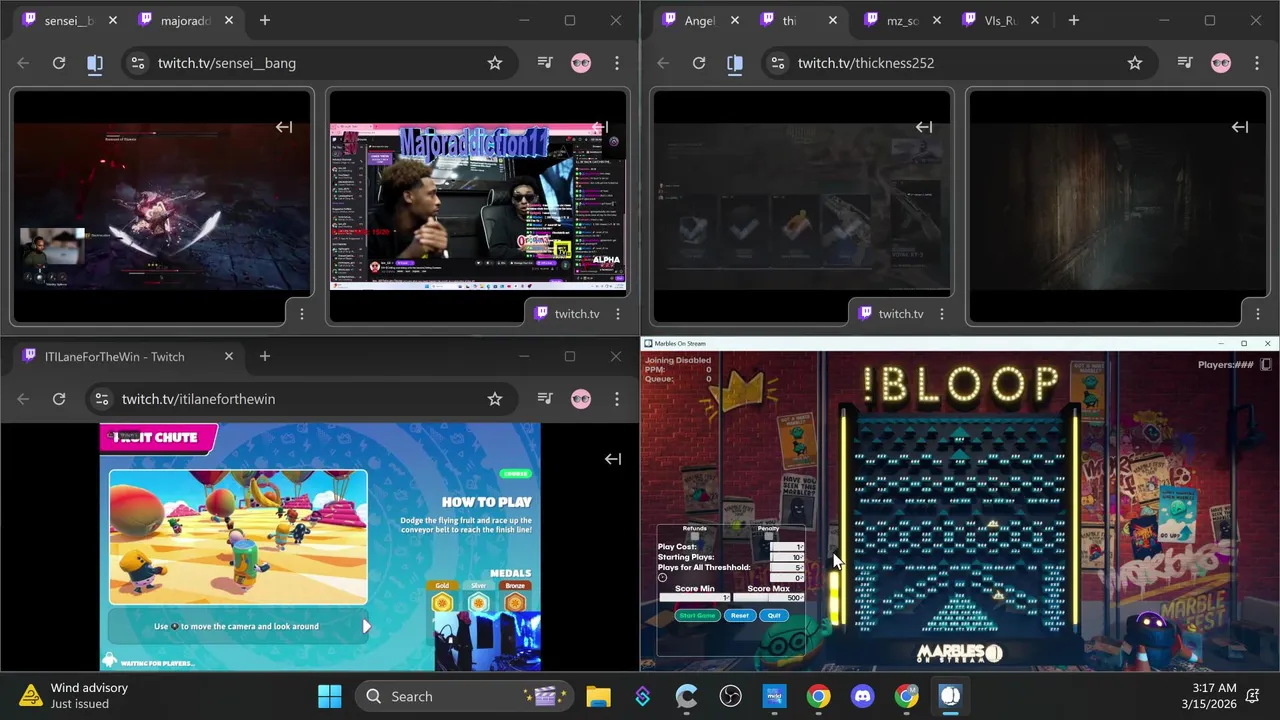Adjust the Play Cost value field
The height and width of the screenshot is (720, 1280).
[x=787, y=547]
